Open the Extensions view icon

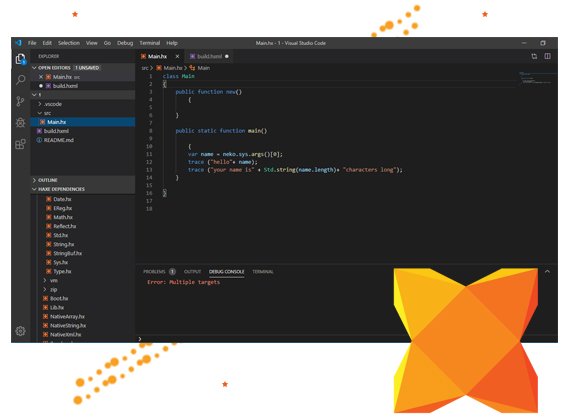(20, 144)
